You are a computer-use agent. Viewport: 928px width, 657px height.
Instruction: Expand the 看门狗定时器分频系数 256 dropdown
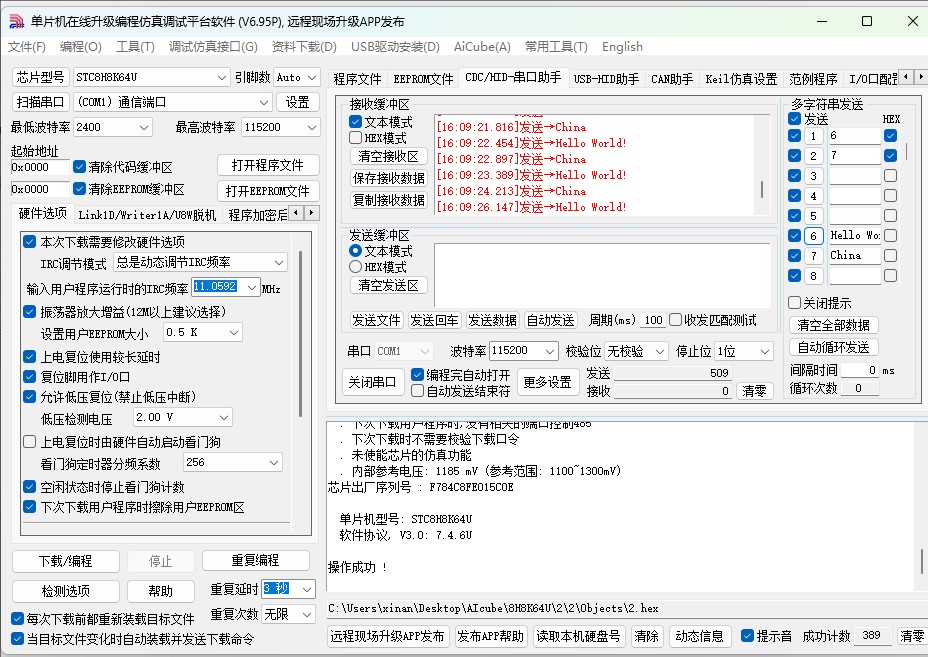(274, 462)
